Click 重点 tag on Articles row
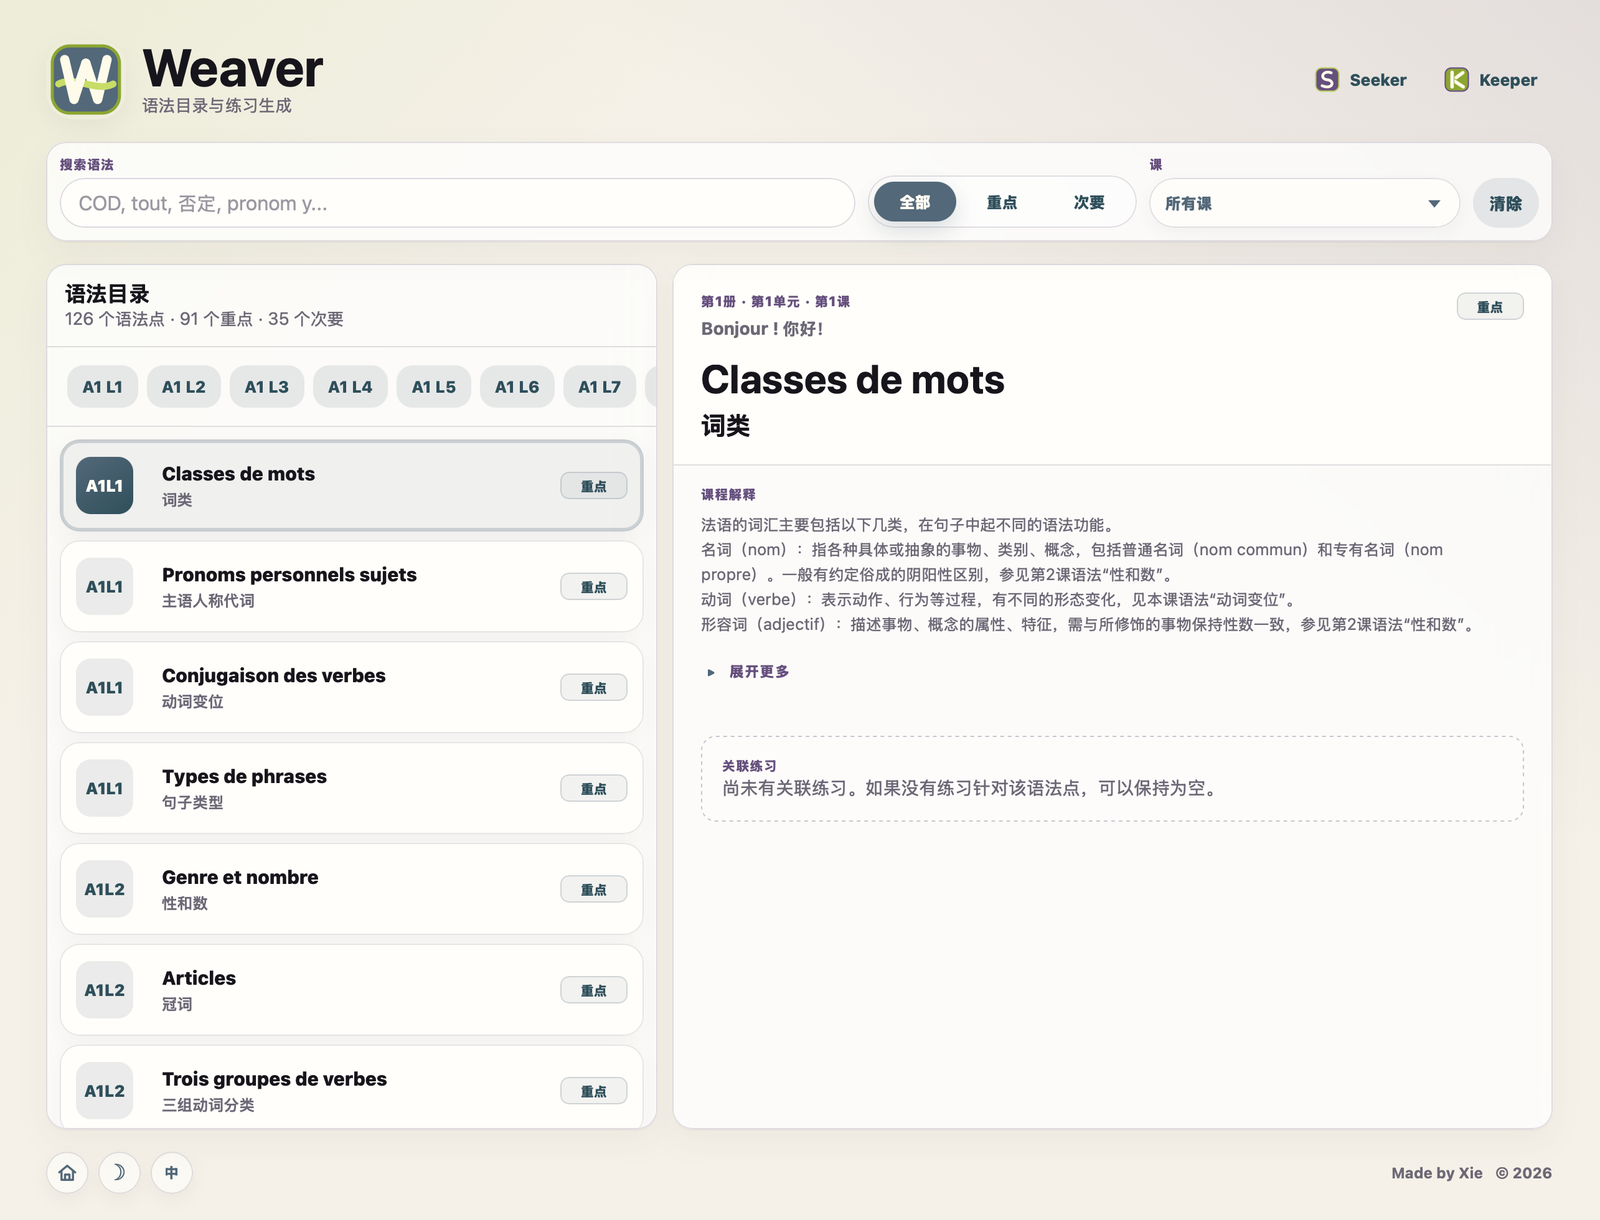Screen dimensions: 1600x1220 [x=594, y=990]
